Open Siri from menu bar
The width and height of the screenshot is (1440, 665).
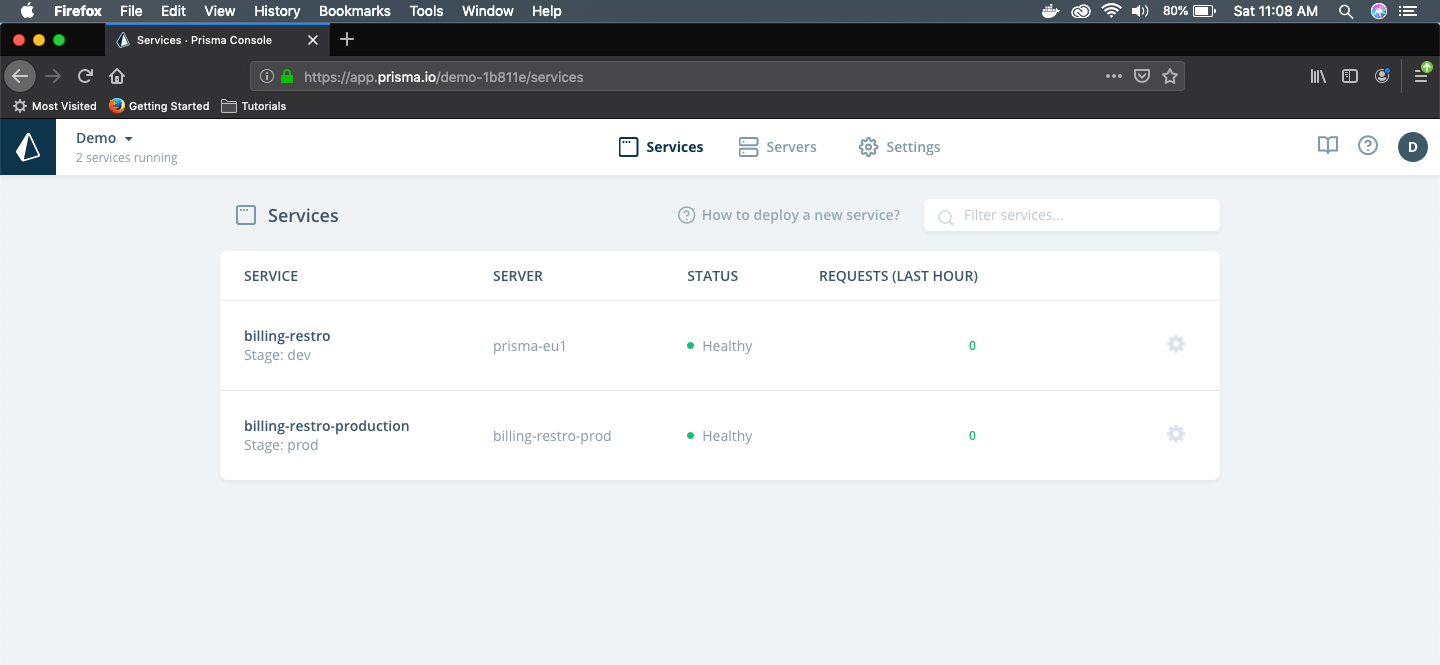click(x=1379, y=11)
